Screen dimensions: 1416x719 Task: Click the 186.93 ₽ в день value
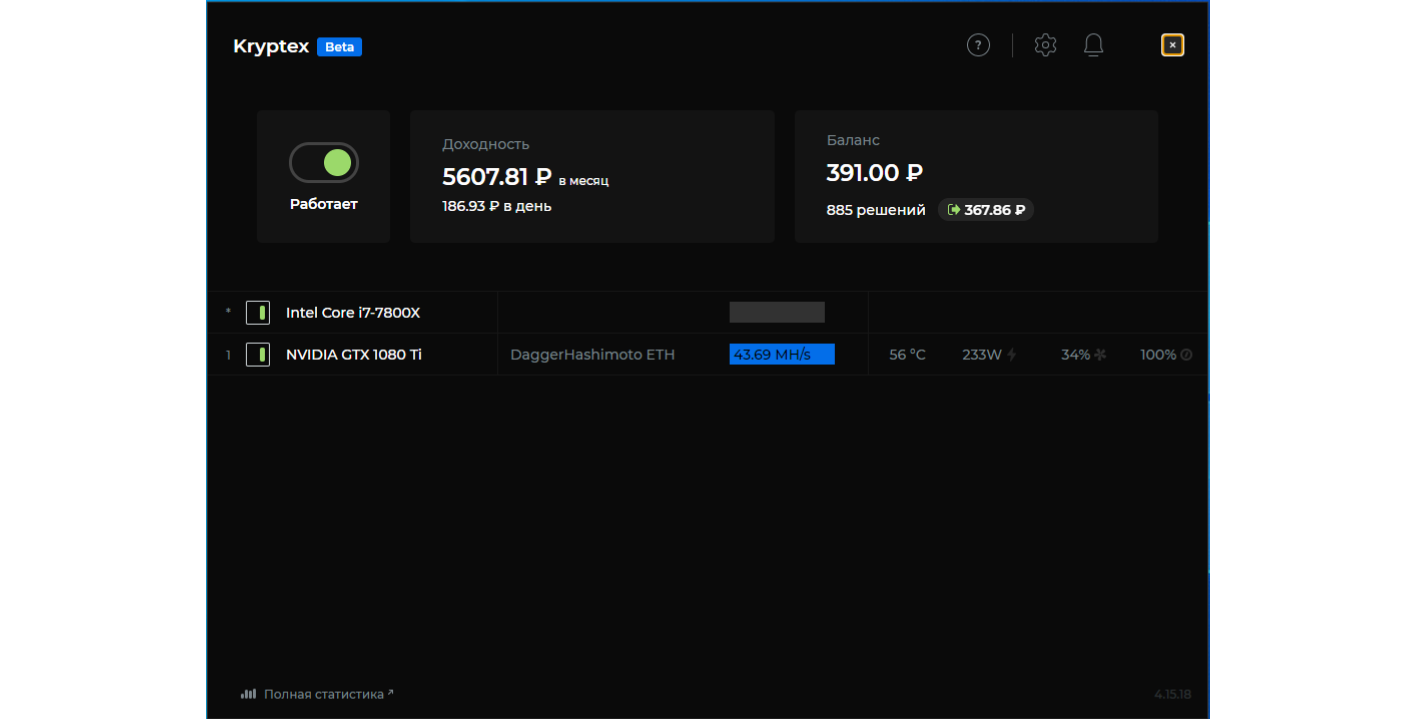click(497, 206)
